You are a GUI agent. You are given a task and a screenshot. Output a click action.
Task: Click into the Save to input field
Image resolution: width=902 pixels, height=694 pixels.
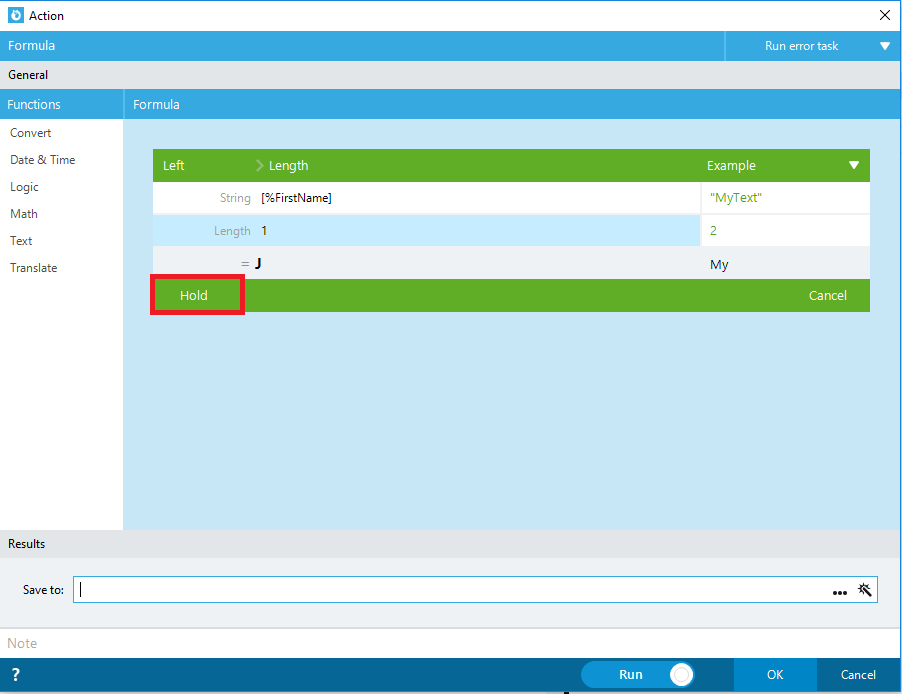coord(452,590)
